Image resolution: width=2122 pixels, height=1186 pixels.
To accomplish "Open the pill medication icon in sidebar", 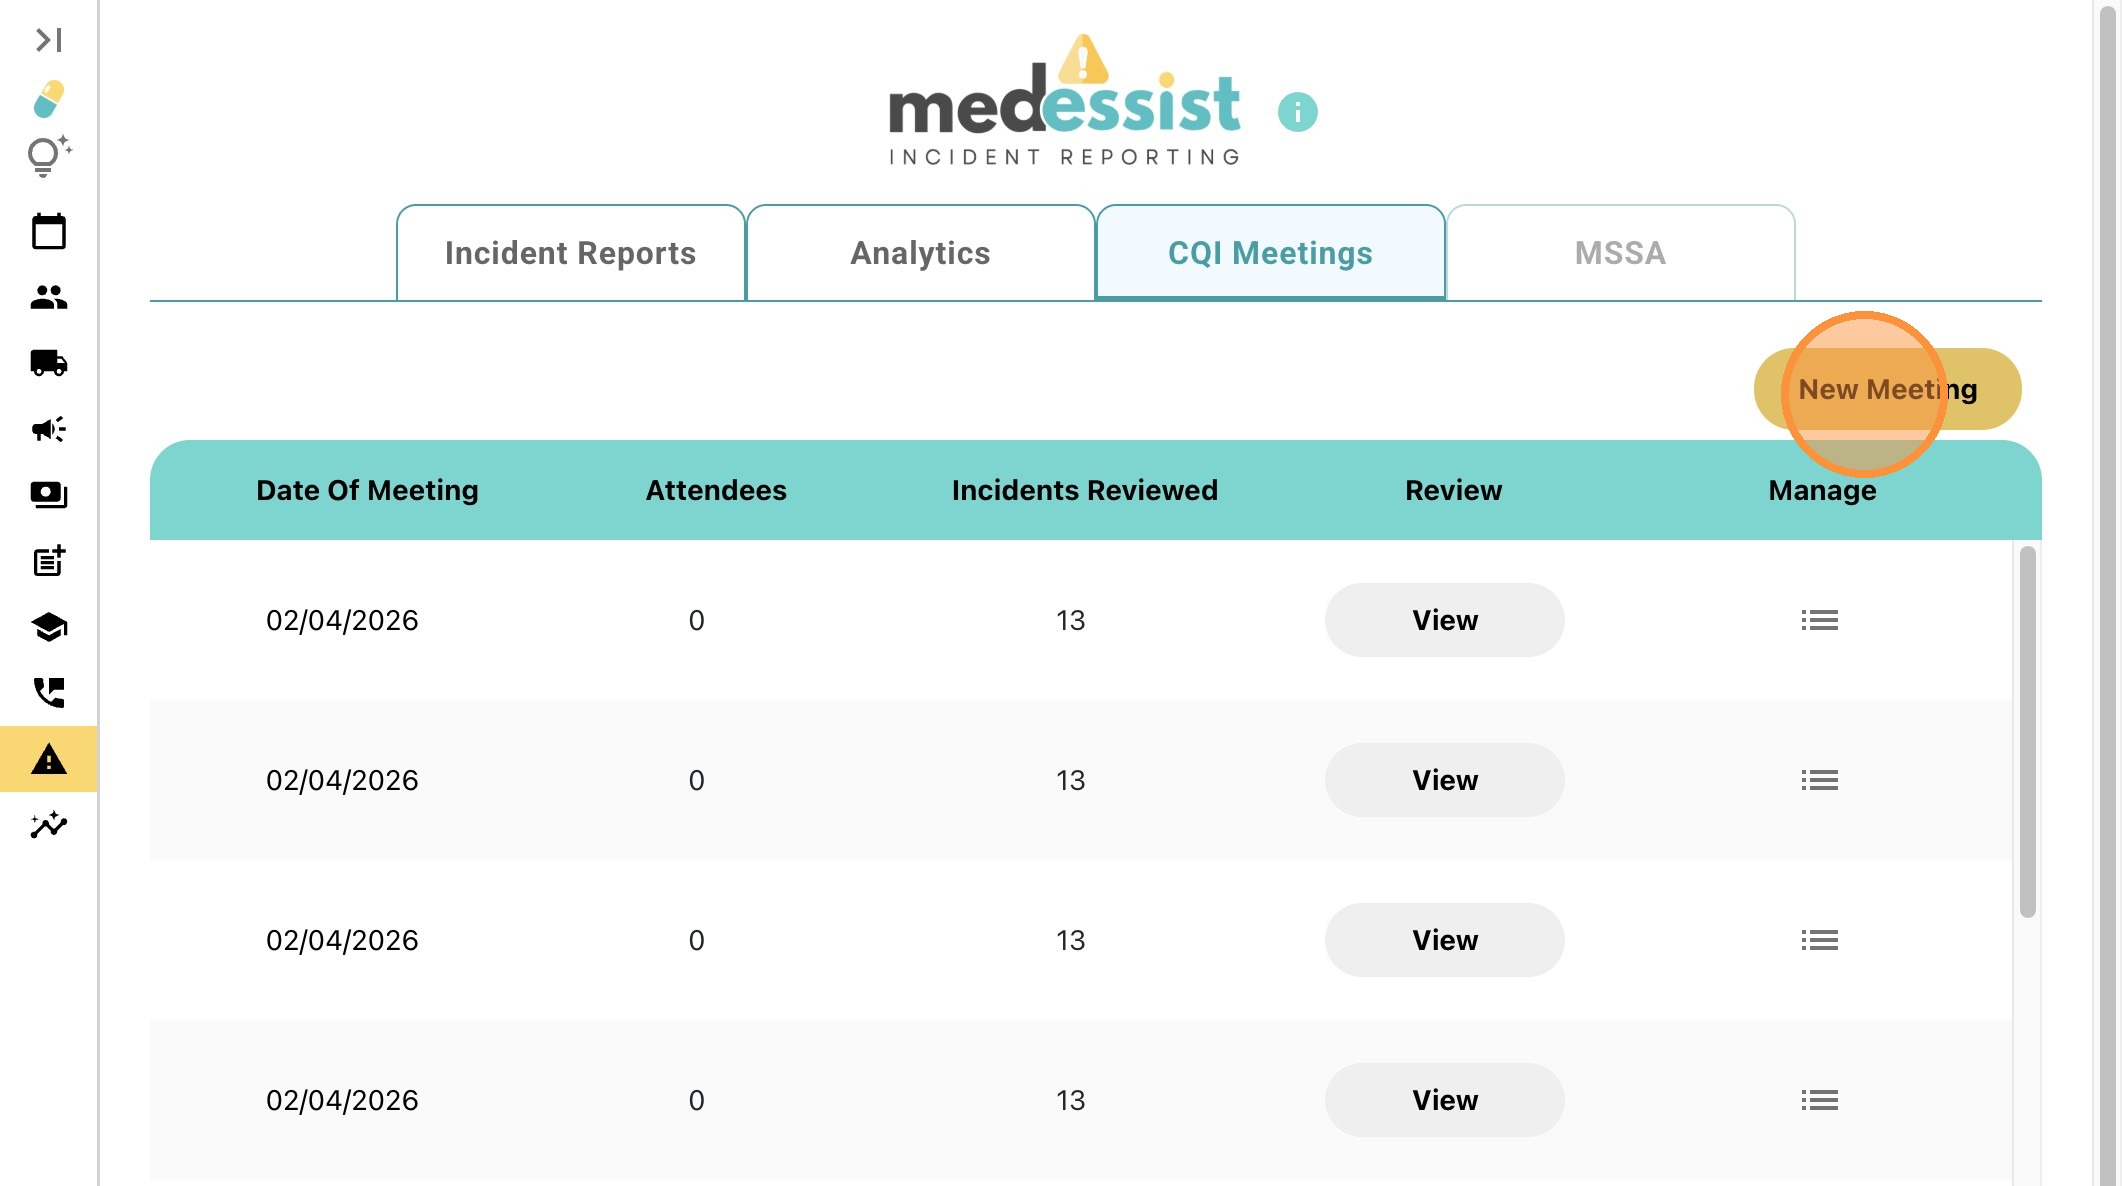I will pyautogui.click(x=48, y=99).
